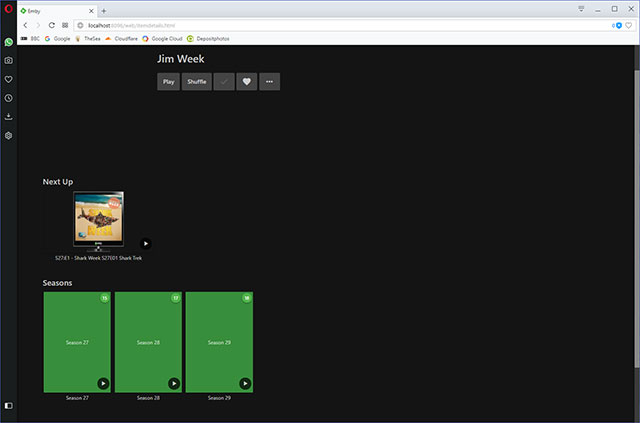
Task: Click the address bar showing localhost
Action: point(343,25)
